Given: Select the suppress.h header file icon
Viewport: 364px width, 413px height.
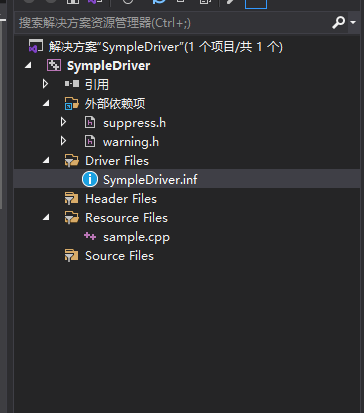Looking at the screenshot, I should (90, 122).
